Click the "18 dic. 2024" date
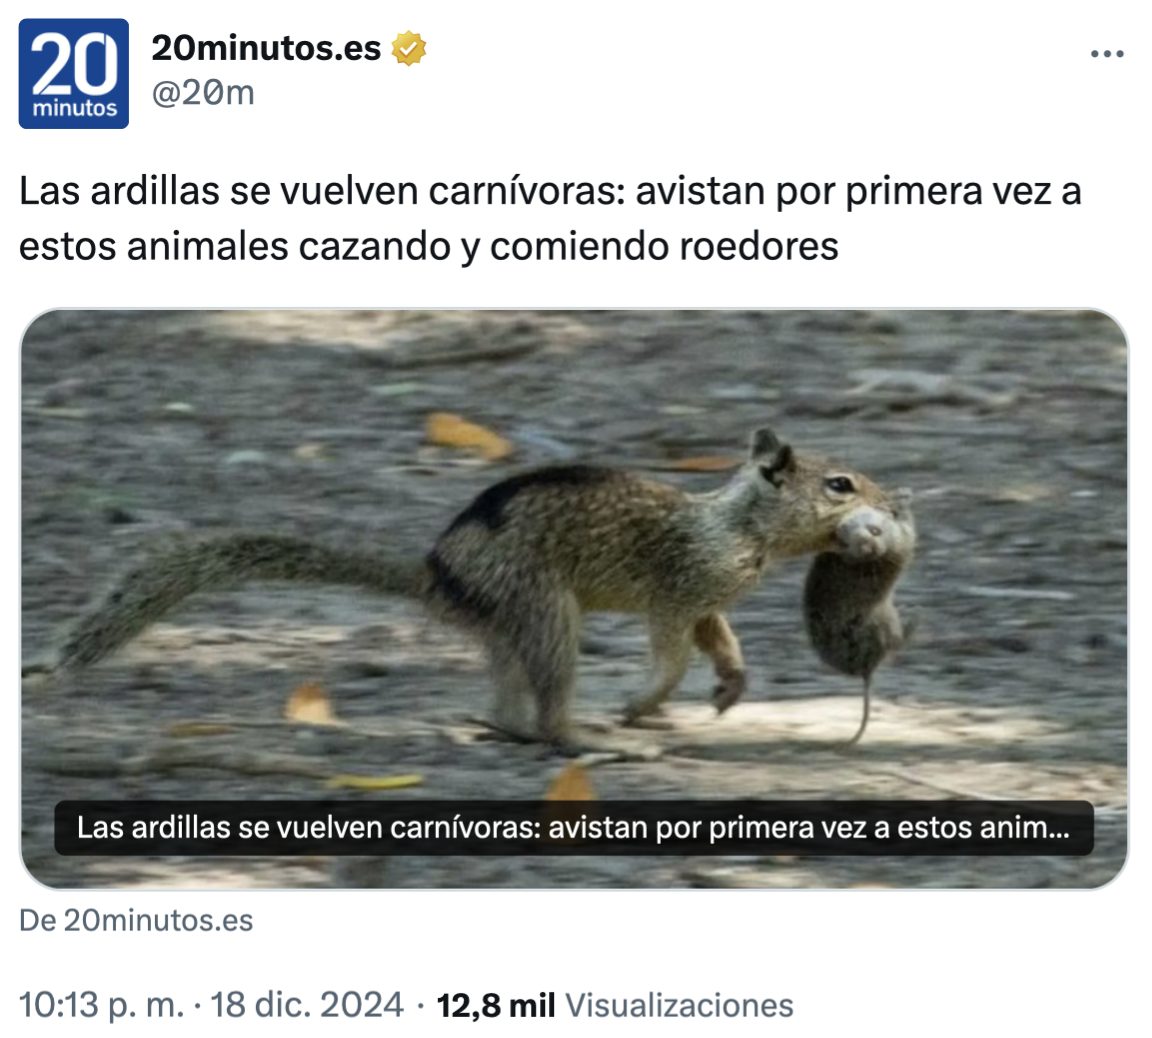Screen dimensions: 1152x1038 point(307,1005)
